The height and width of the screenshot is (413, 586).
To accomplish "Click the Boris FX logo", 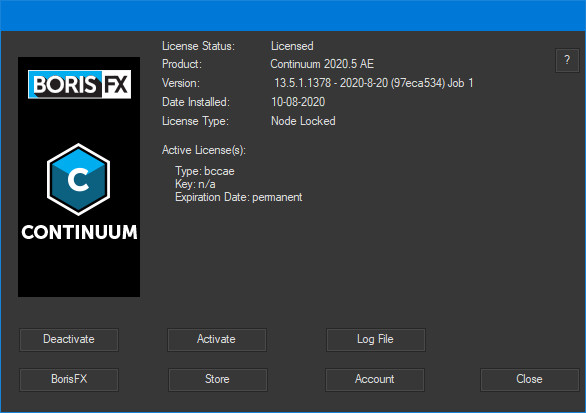I will [x=79, y=84].
